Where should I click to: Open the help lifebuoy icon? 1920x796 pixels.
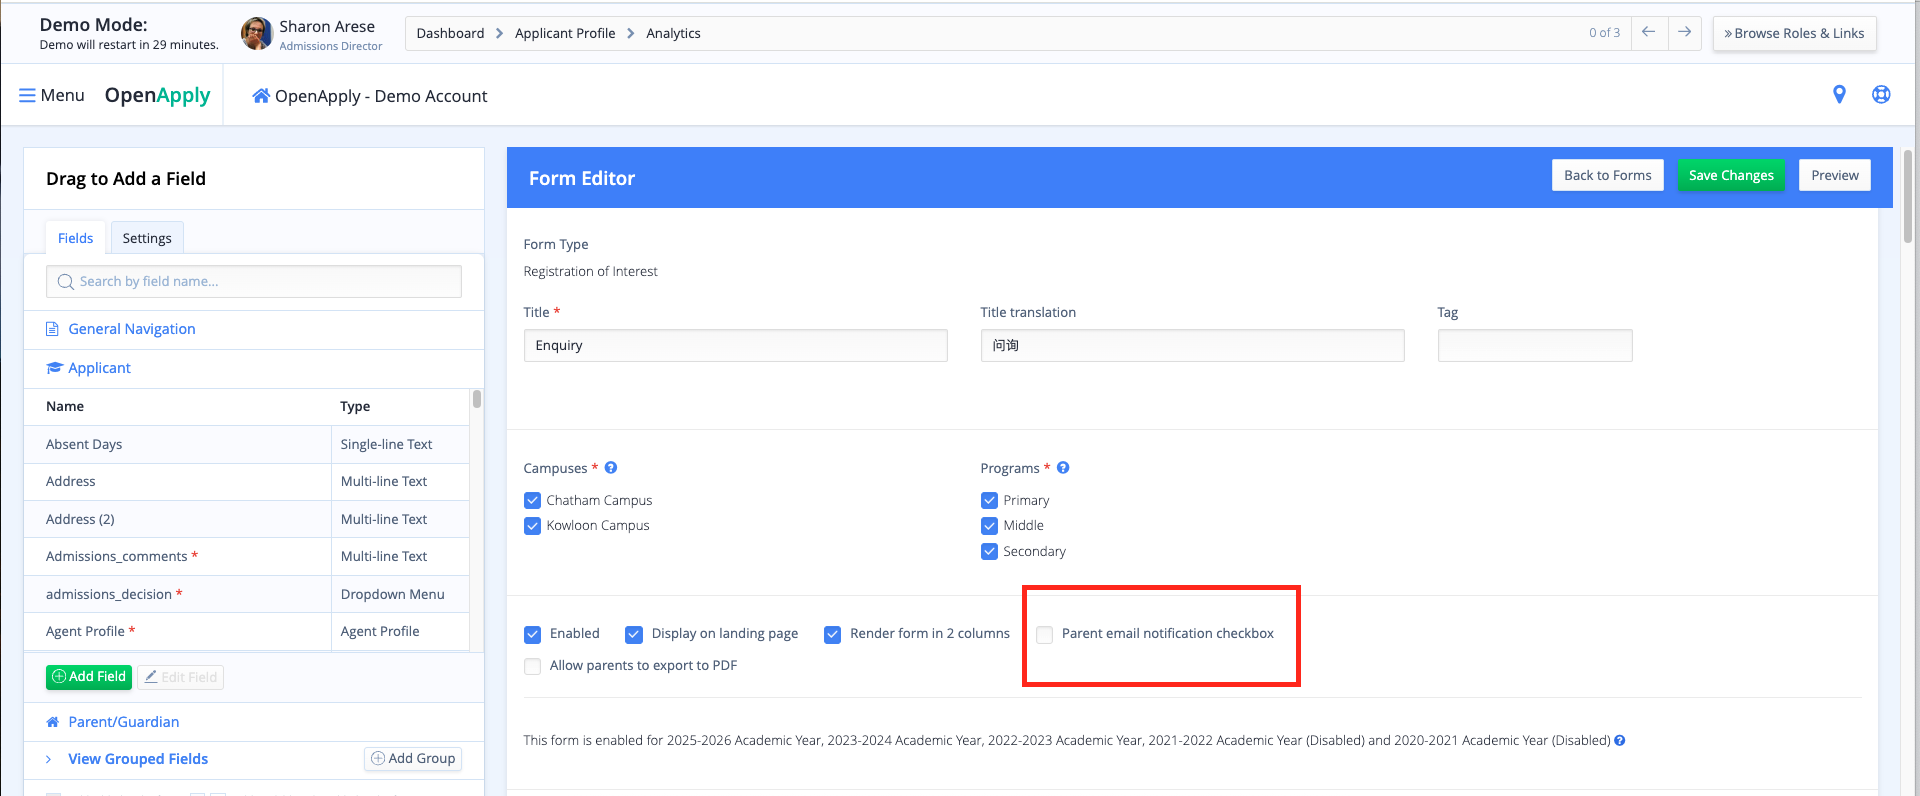(x=1880, y=95)
